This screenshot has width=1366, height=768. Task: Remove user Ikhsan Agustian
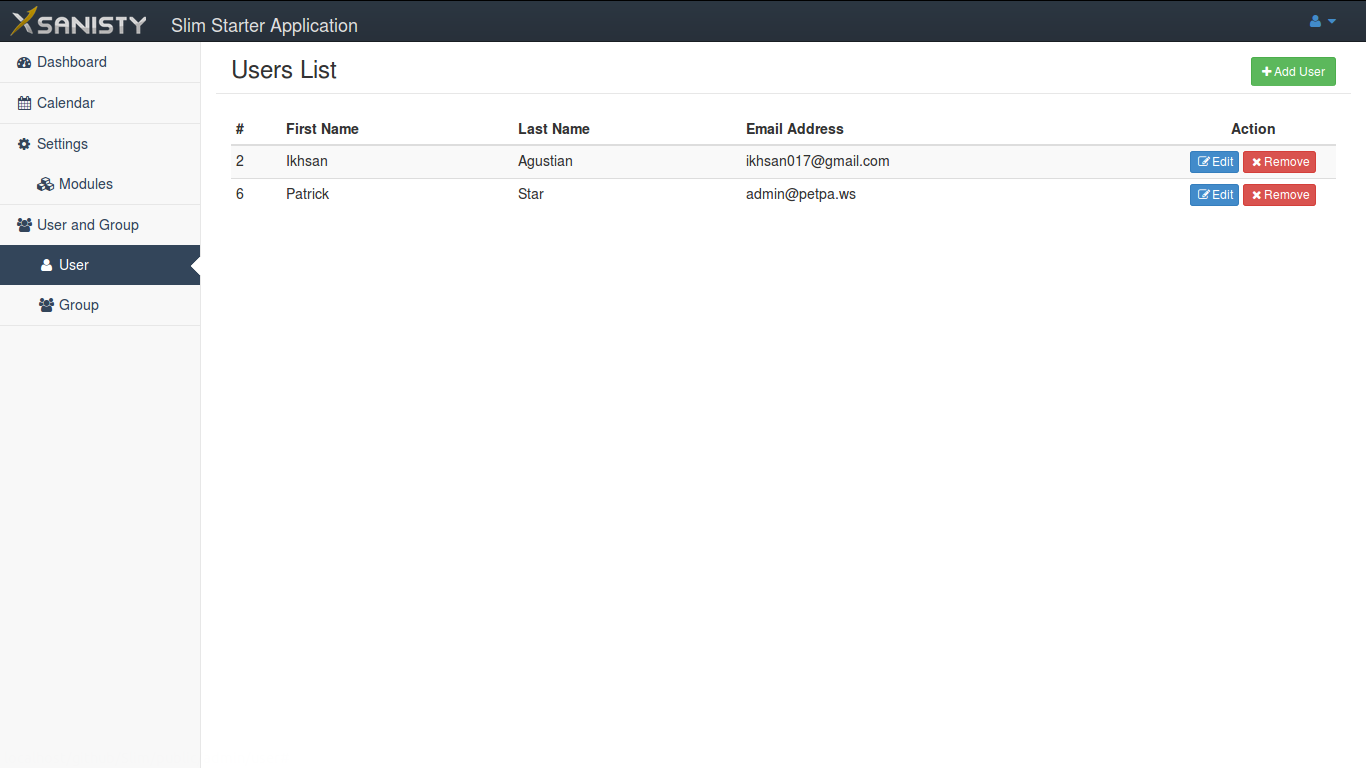pyautogui.click(x=1279, y=162)
